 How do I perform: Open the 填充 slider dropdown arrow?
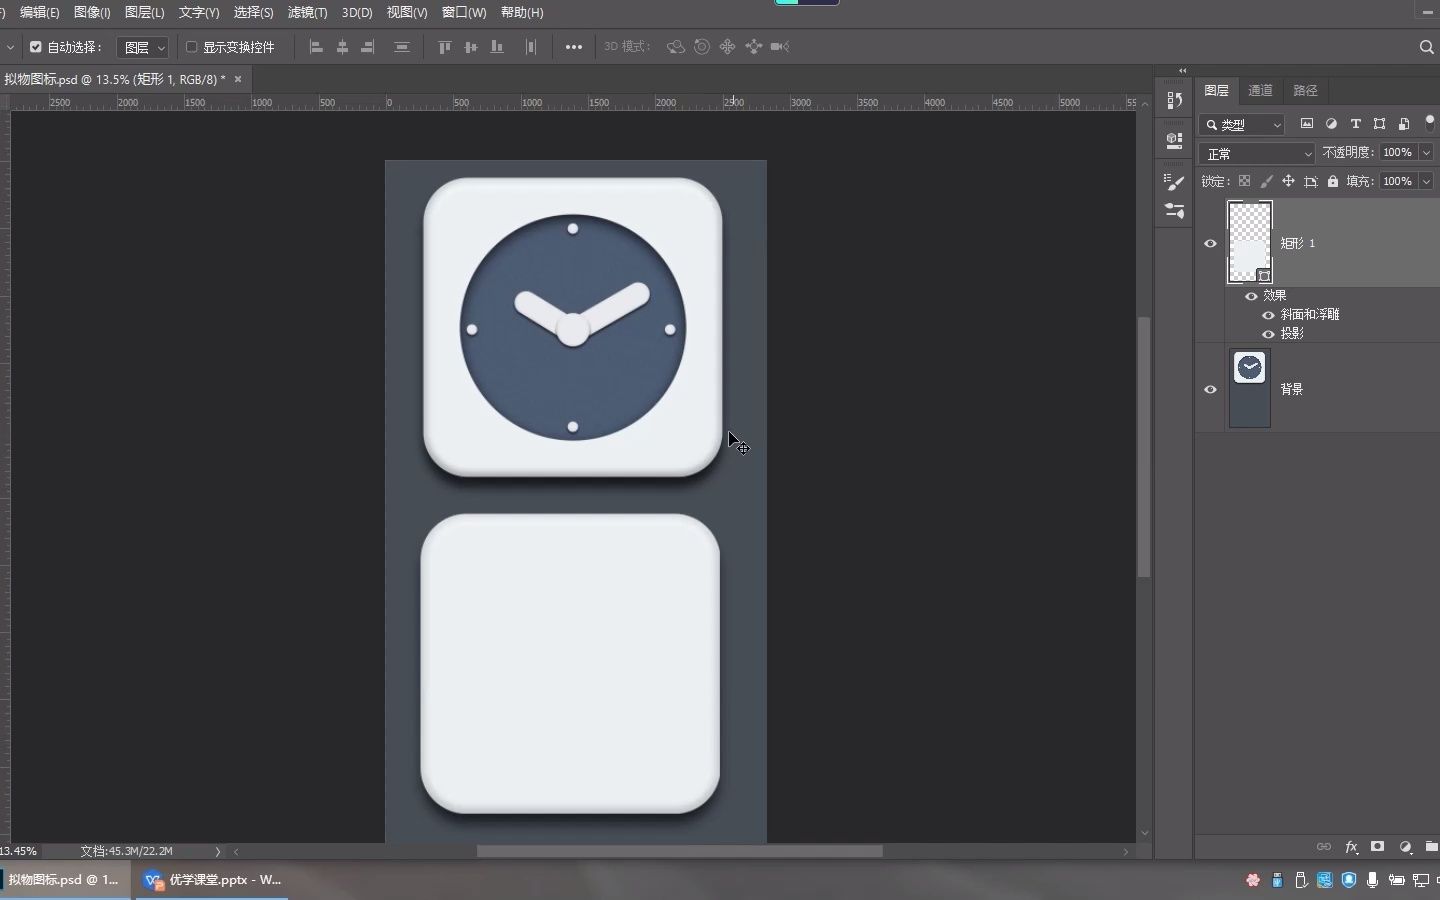1426,181
